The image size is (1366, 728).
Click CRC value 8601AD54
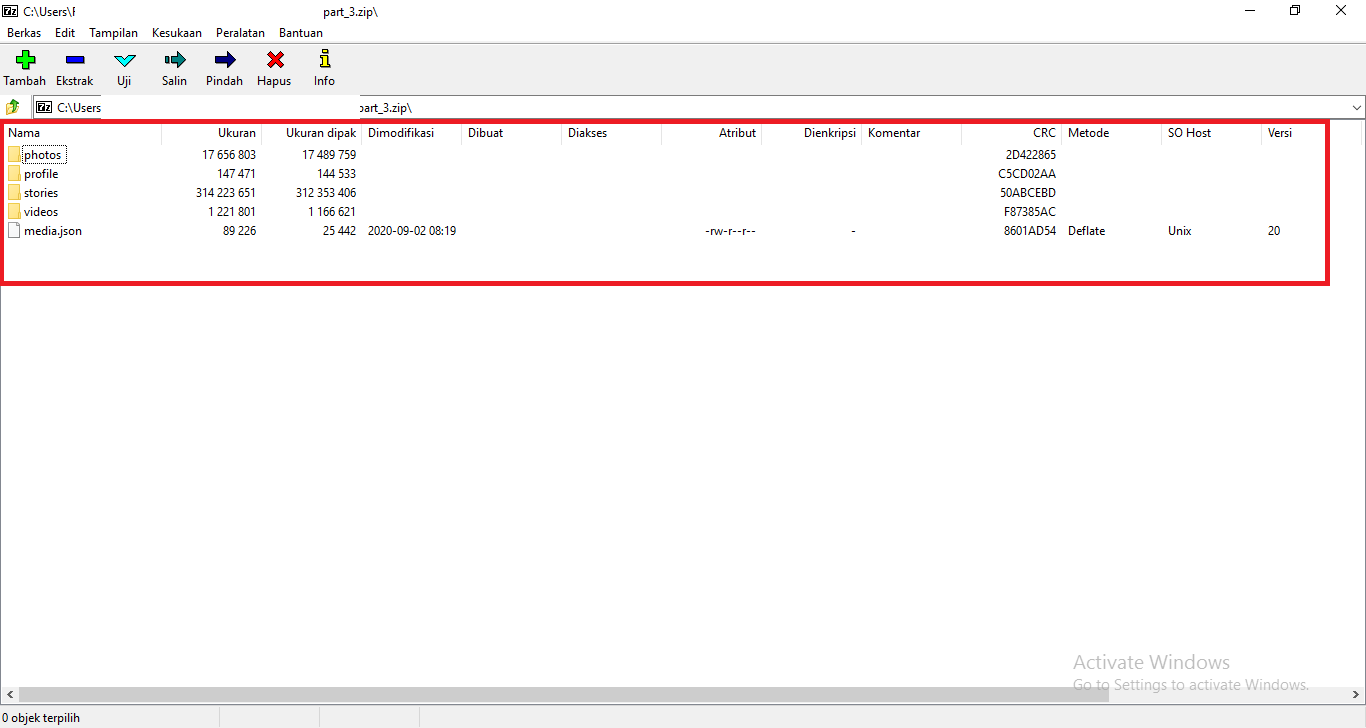coord(1030,231)
